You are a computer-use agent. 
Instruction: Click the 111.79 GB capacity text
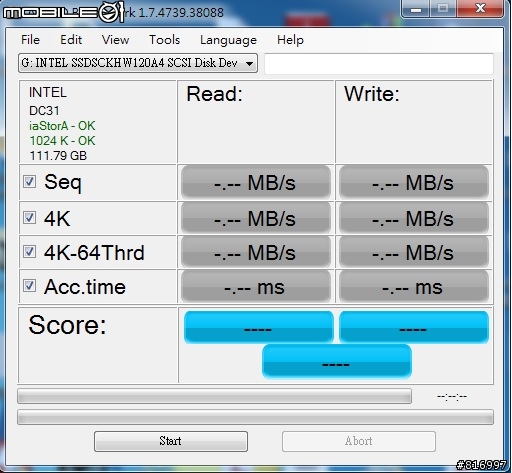(58, 156)
